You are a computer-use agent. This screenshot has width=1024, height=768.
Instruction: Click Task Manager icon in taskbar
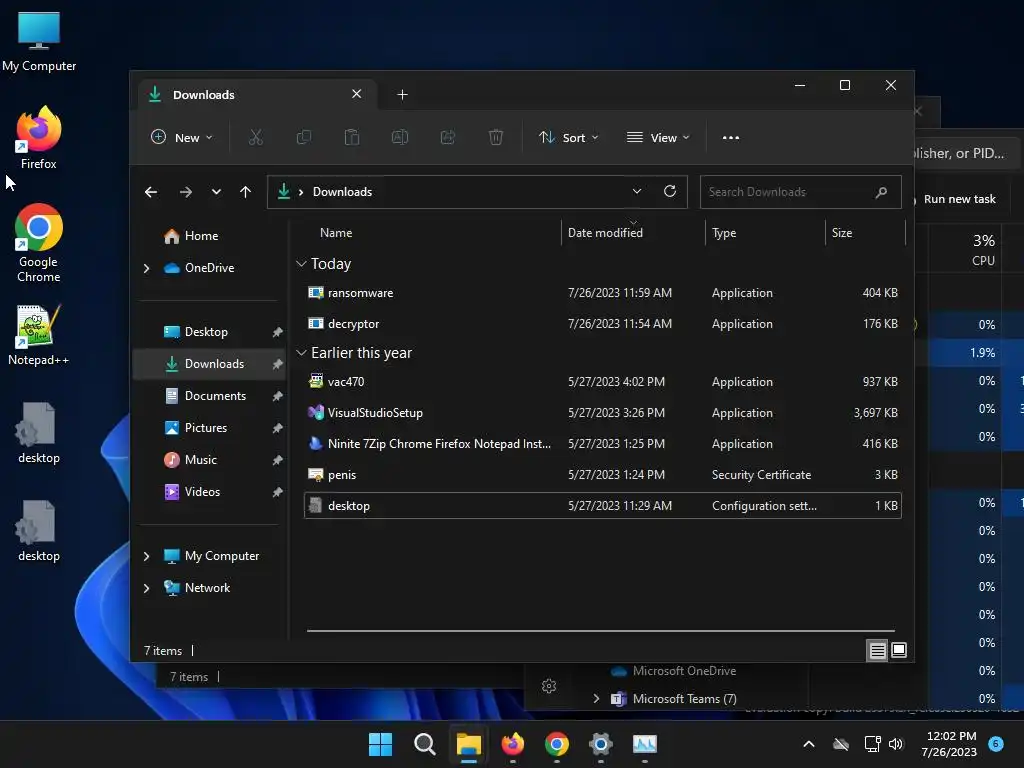645,744
